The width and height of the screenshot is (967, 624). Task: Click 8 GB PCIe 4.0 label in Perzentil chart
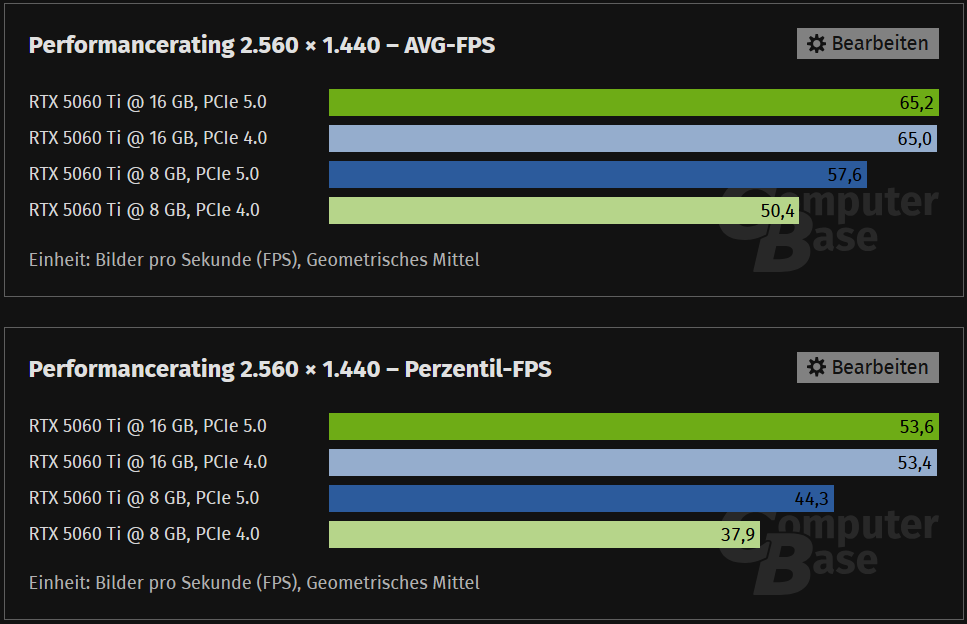click(x=144, y=534)
